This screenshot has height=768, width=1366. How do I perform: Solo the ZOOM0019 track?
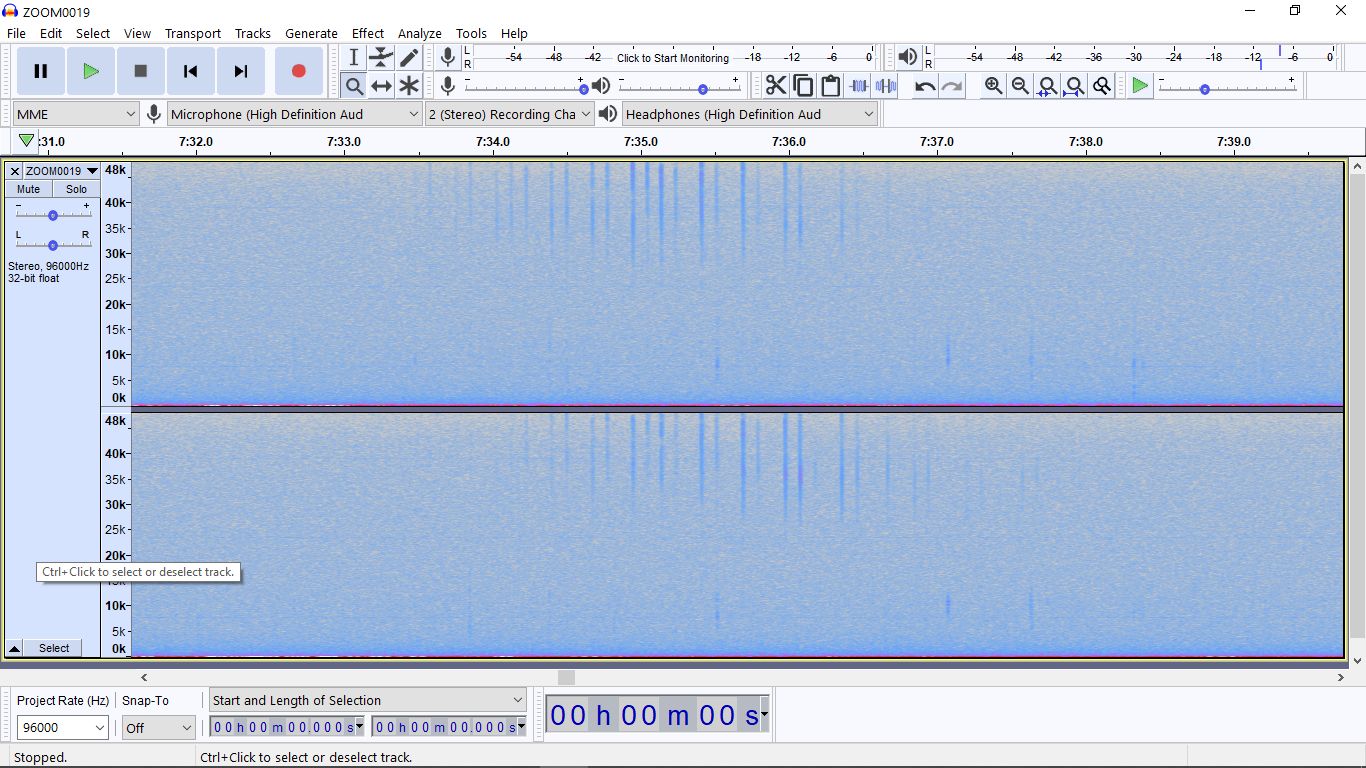pos(76,189)
